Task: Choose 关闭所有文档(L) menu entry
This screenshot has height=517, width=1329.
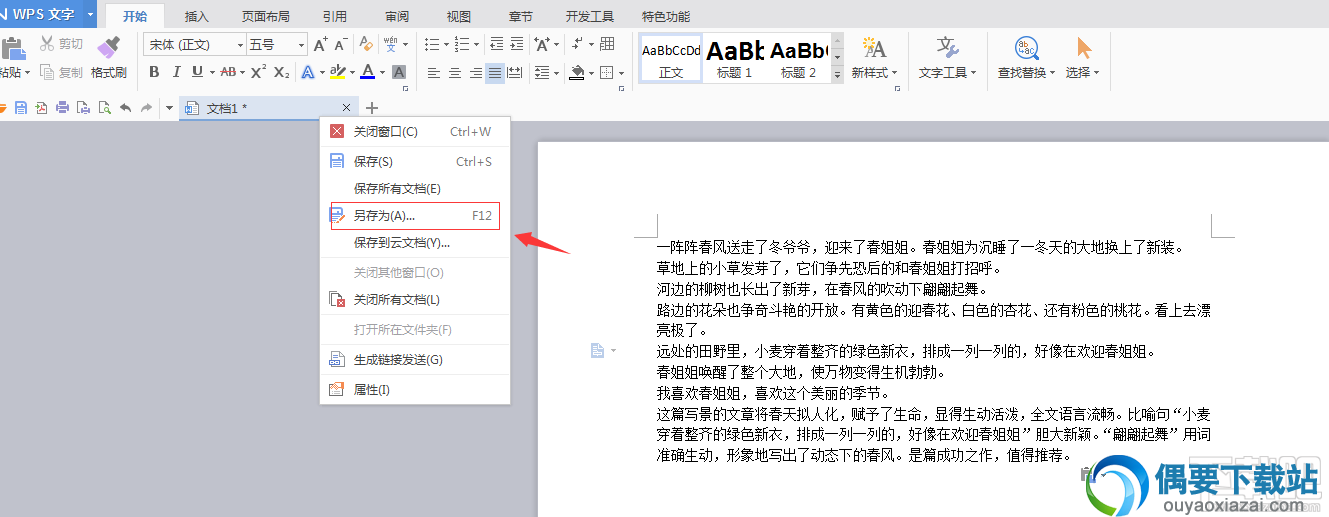Action: [415, 299]
